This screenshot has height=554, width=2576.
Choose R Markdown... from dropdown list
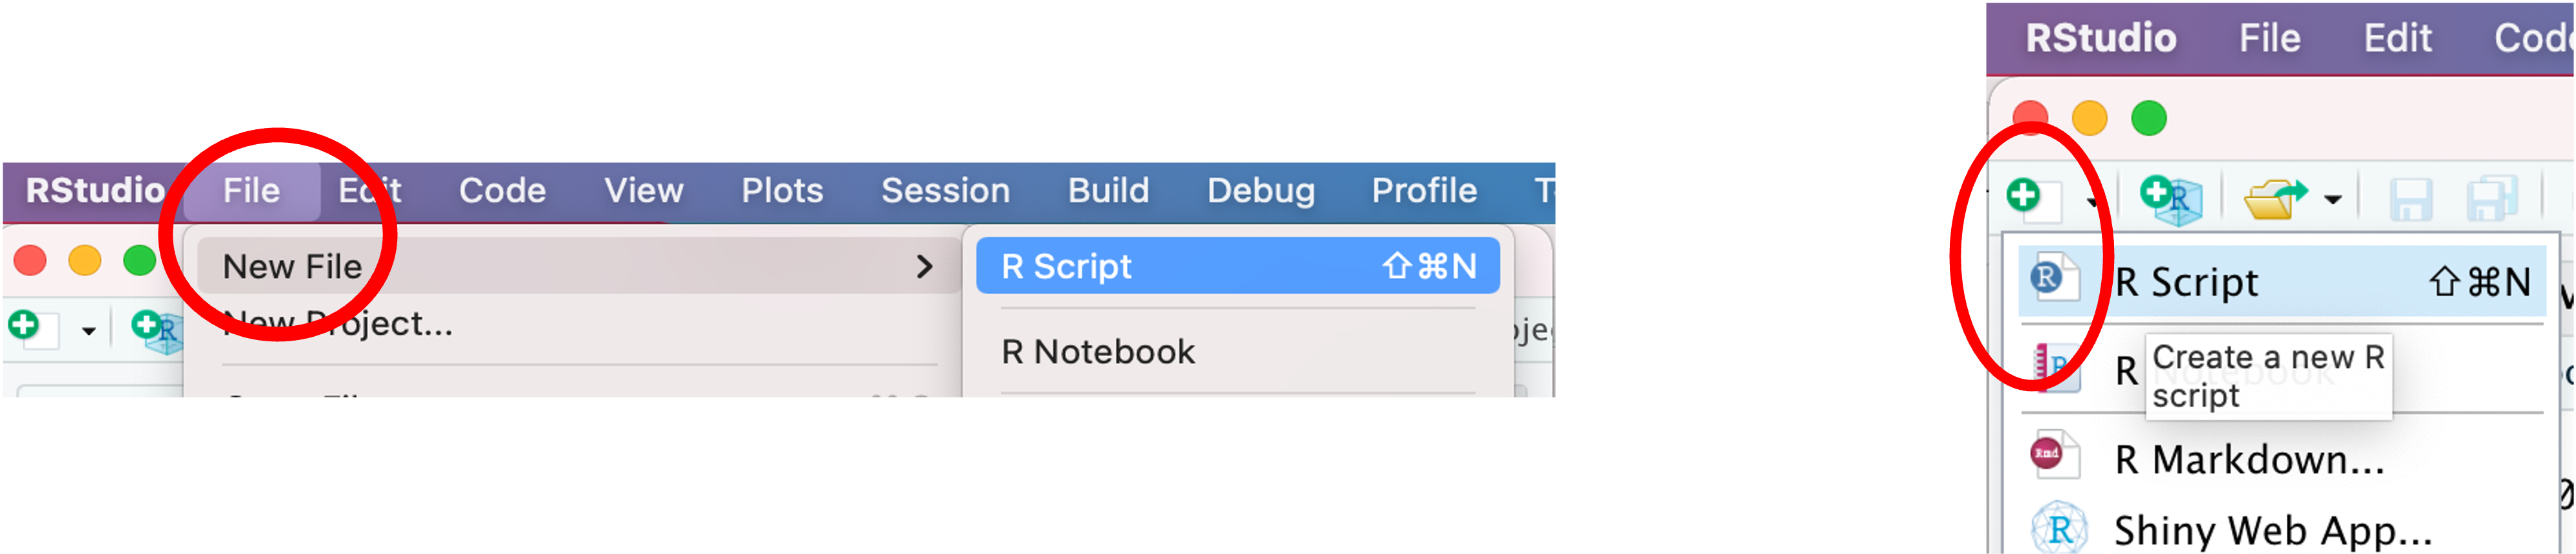[x=2249, y=460]
